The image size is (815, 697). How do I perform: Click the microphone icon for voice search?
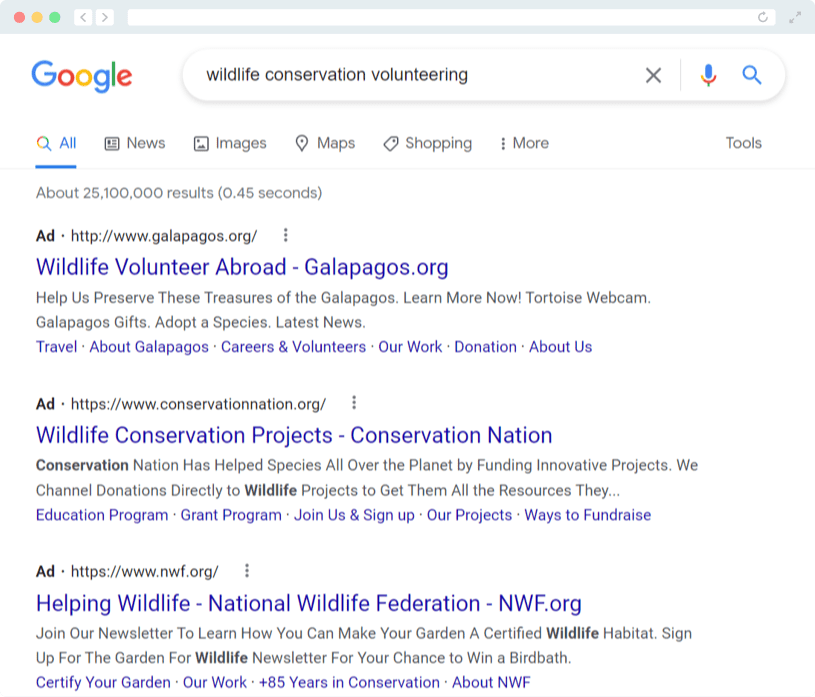[x=709, y=75]
